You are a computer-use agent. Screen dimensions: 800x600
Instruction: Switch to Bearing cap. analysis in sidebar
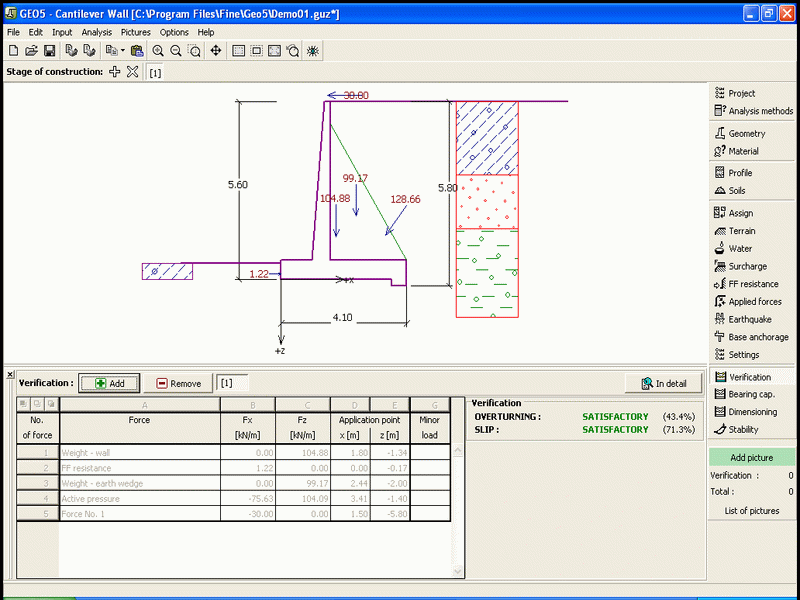[751, 394]
